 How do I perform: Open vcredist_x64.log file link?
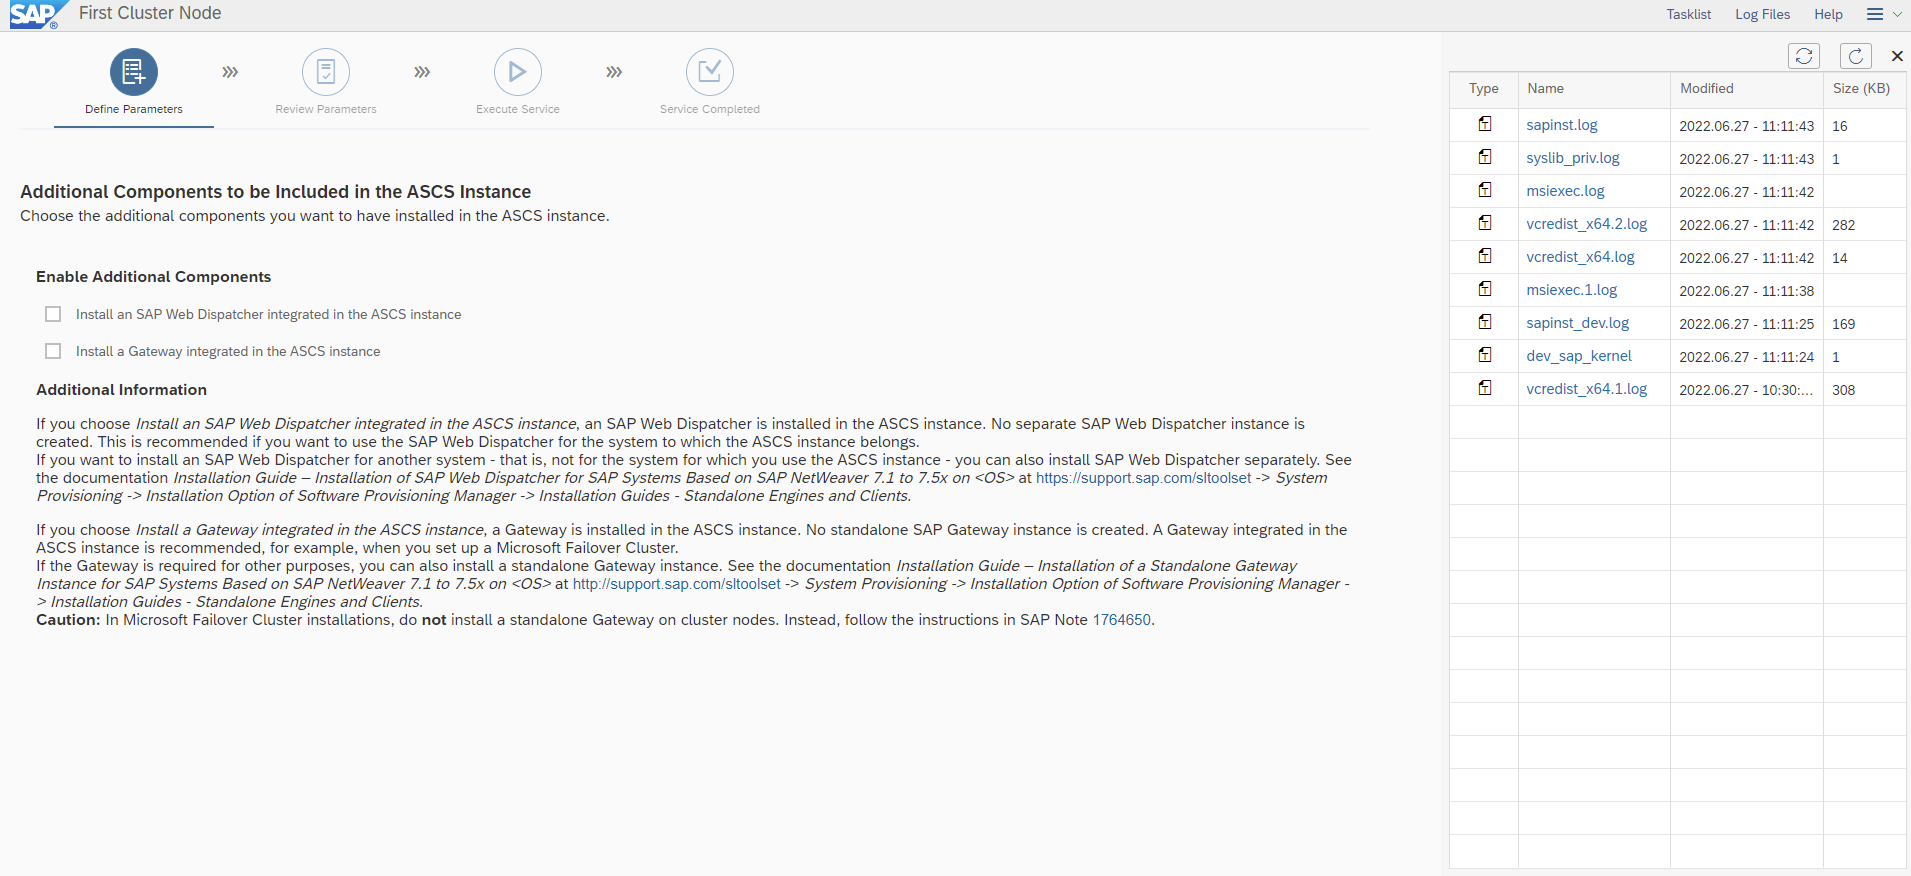pos(1580,257)
